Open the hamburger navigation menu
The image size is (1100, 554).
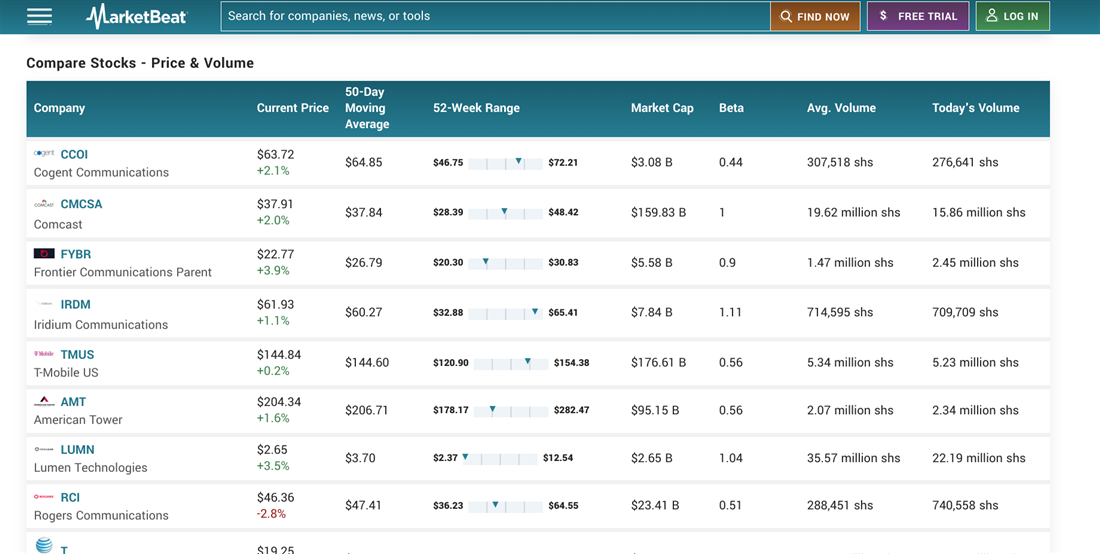(x=39, y=16)
